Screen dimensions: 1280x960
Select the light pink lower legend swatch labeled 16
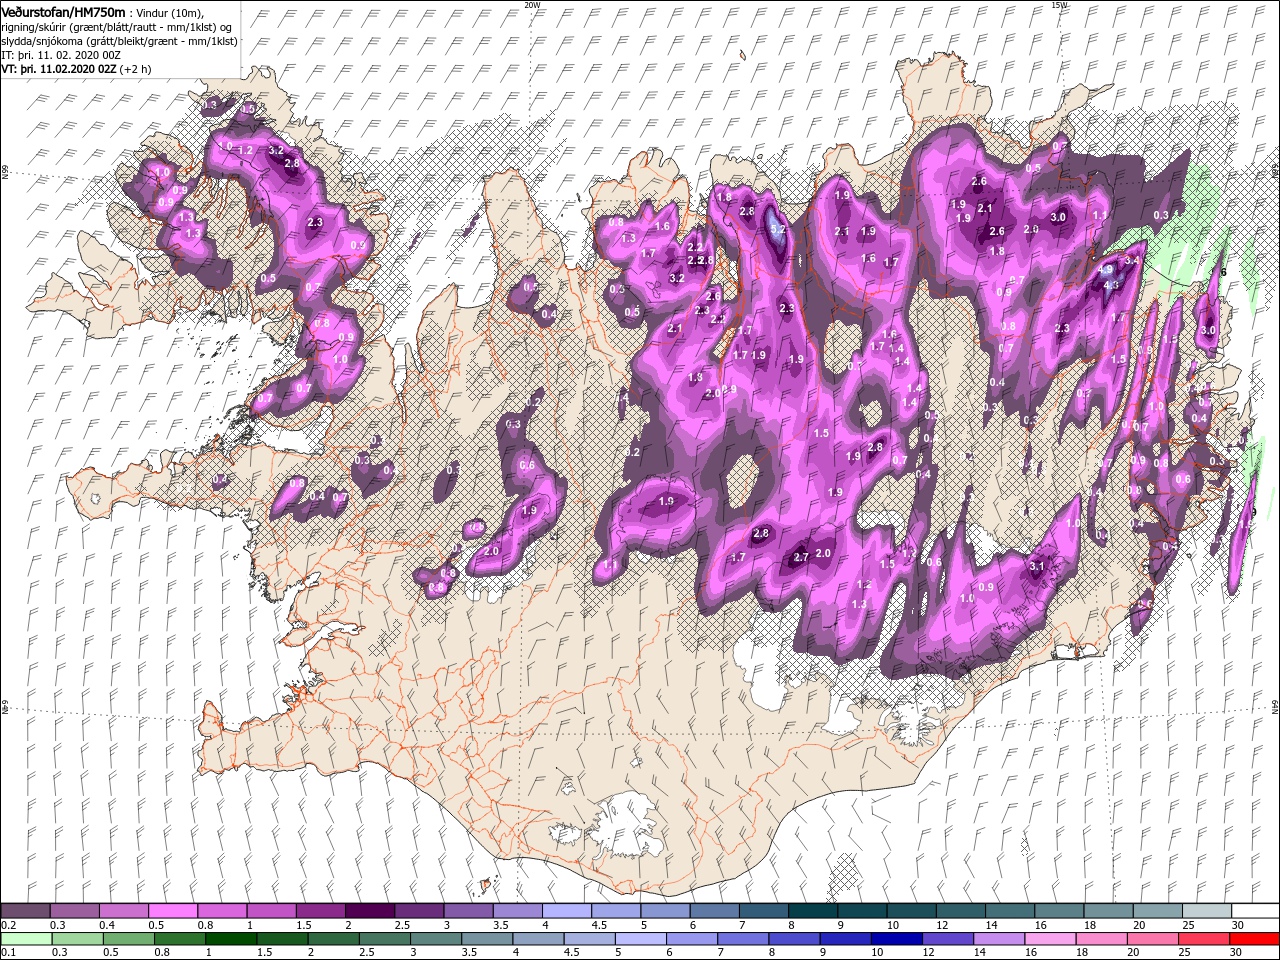[x=1050, y=939]
